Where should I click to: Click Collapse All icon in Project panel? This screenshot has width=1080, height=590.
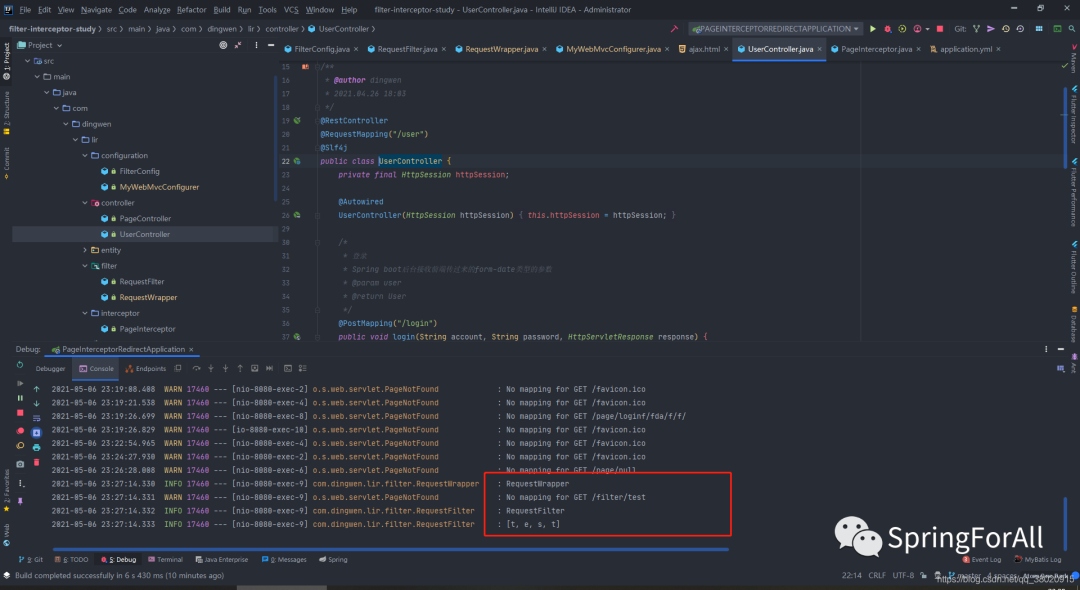[238, 45]
